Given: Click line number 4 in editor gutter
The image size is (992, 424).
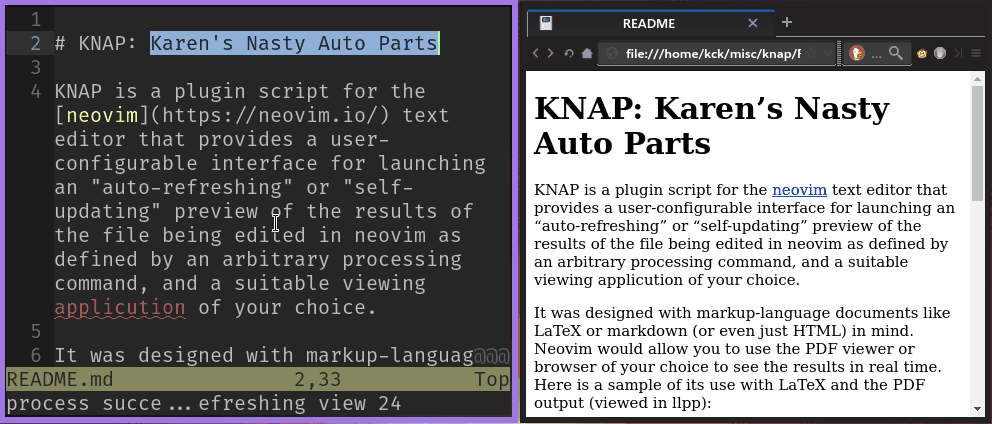Looking at the screenshot, I should click(35, 92).
